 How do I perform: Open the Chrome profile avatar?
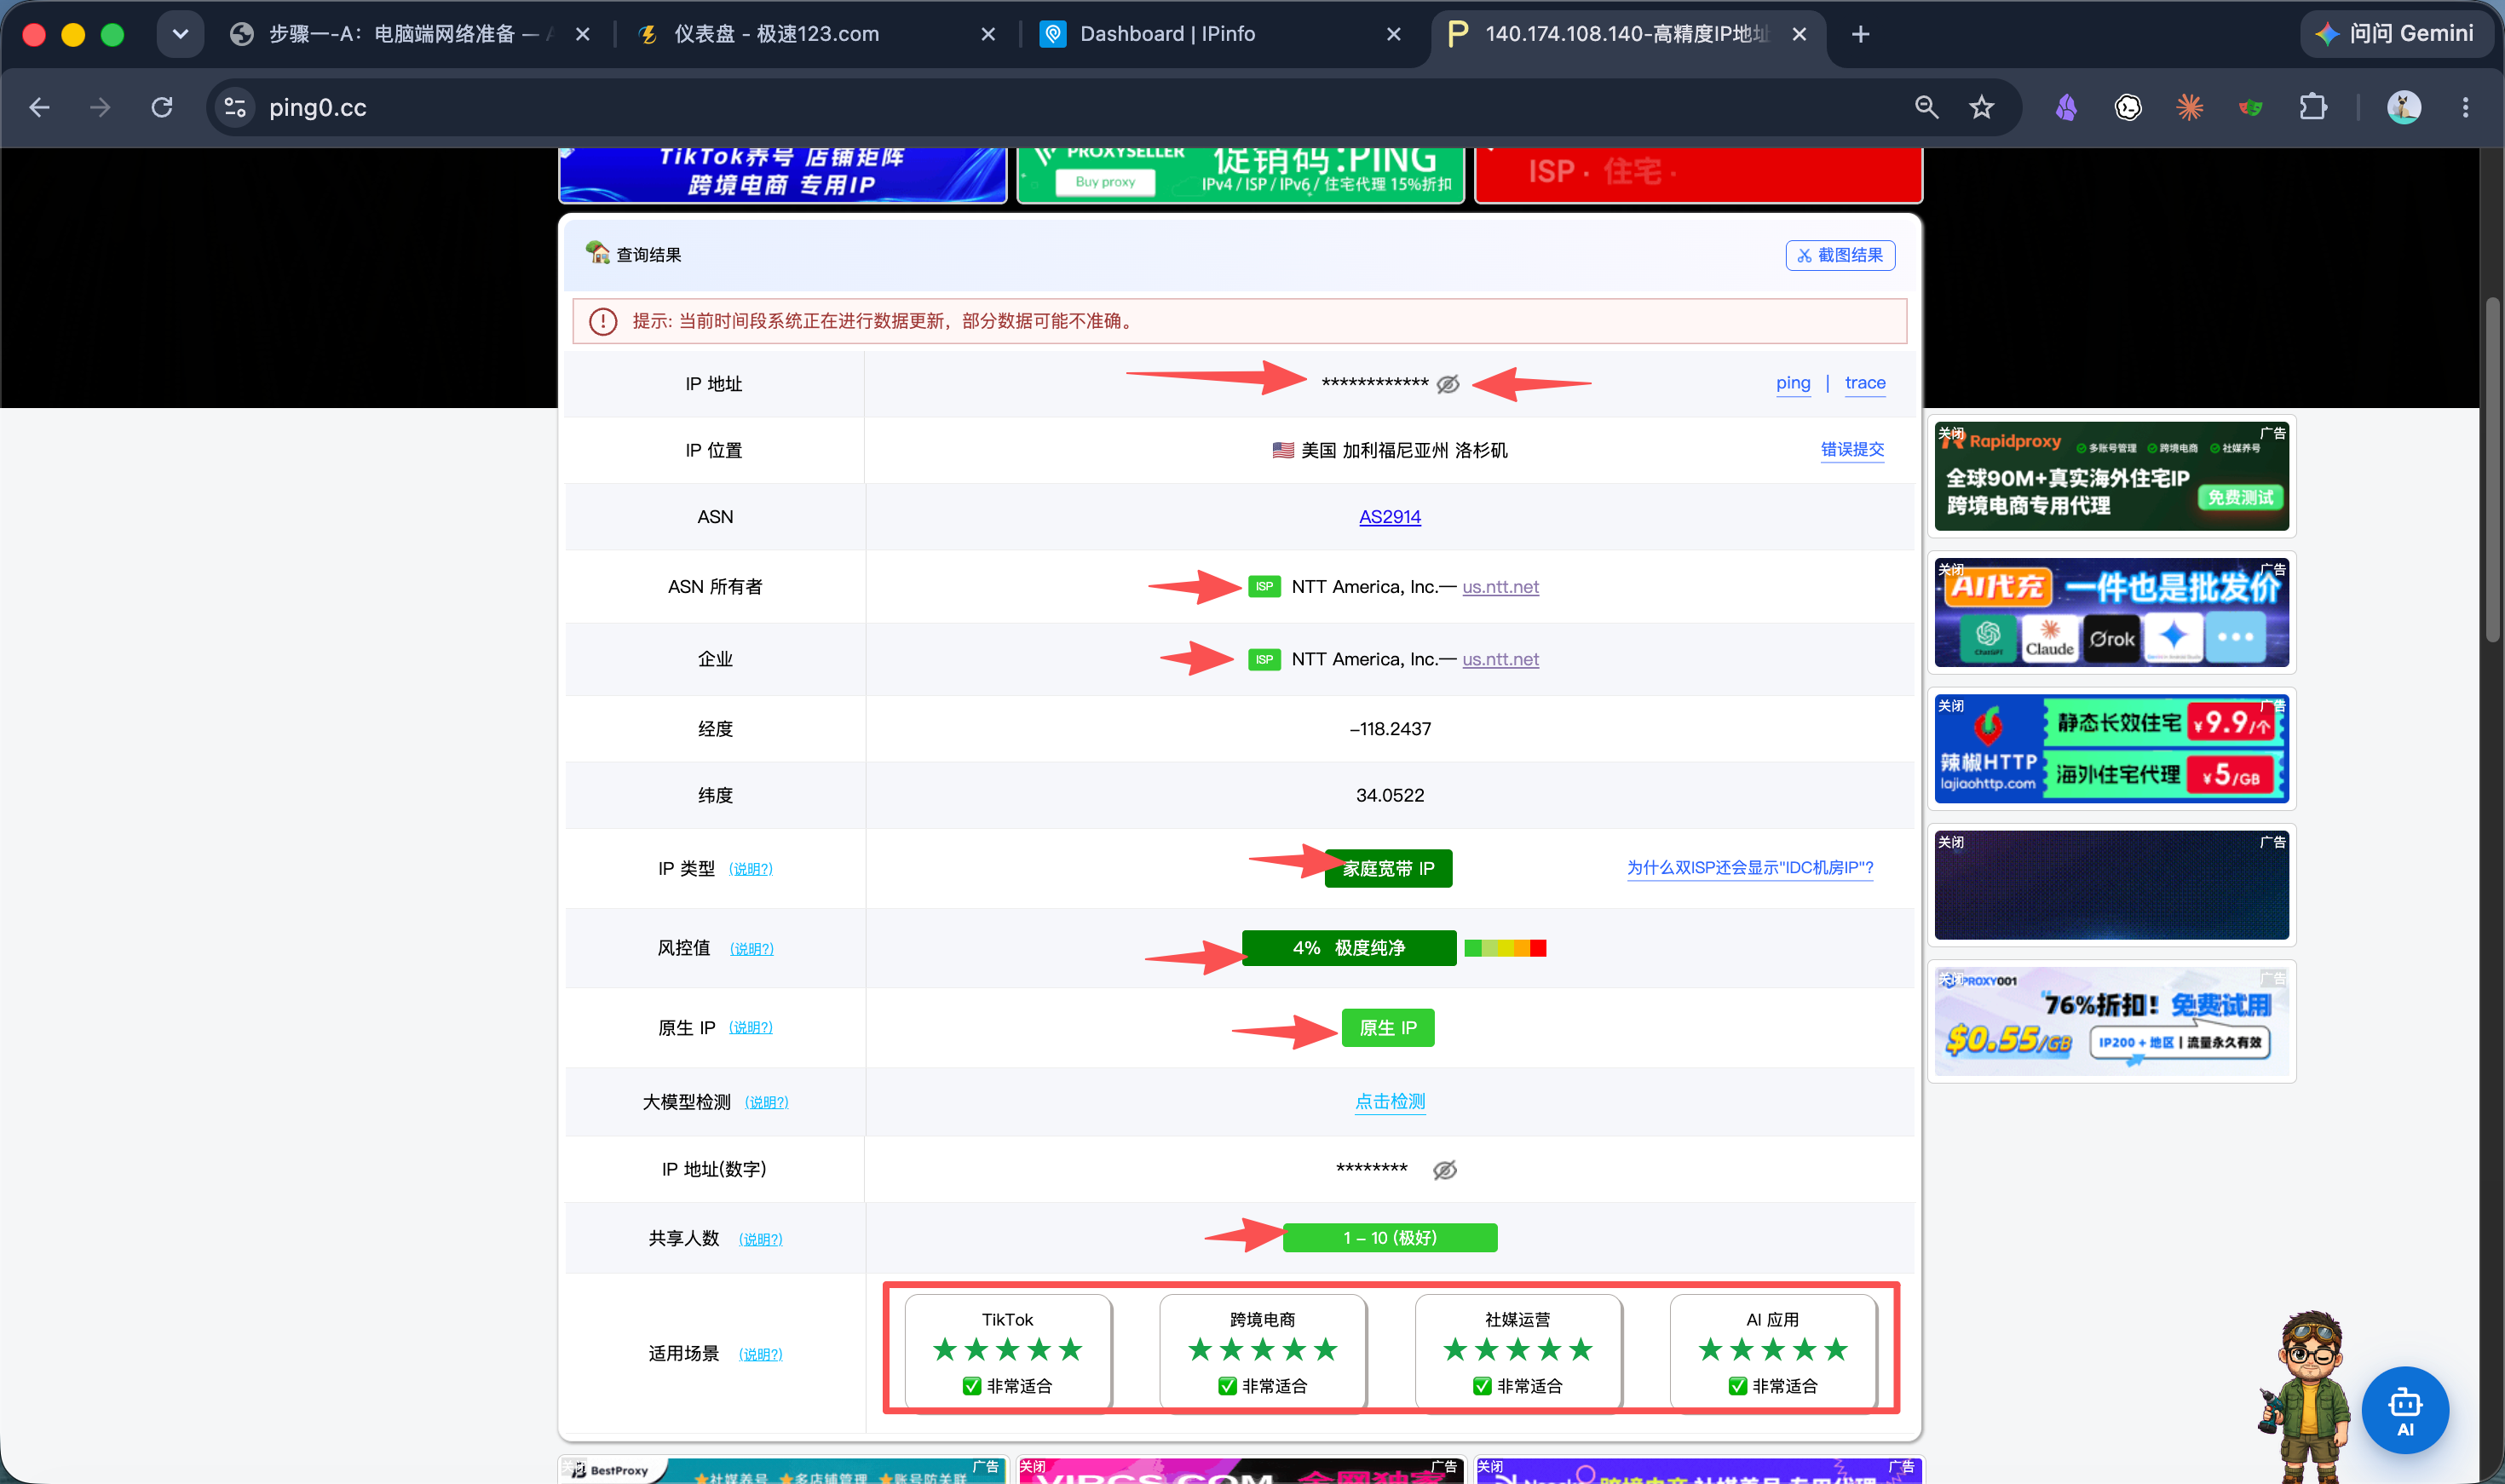(x=2403, y=107)
